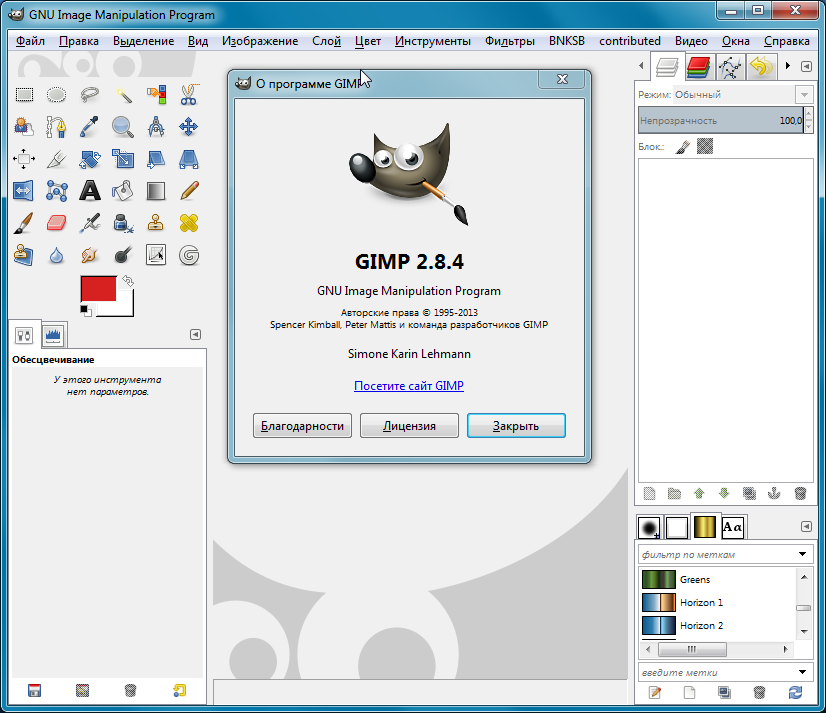Screen dimensions: 826x713
Task: Select the Bucket Fill tool
Action: (x=123, y=191)
